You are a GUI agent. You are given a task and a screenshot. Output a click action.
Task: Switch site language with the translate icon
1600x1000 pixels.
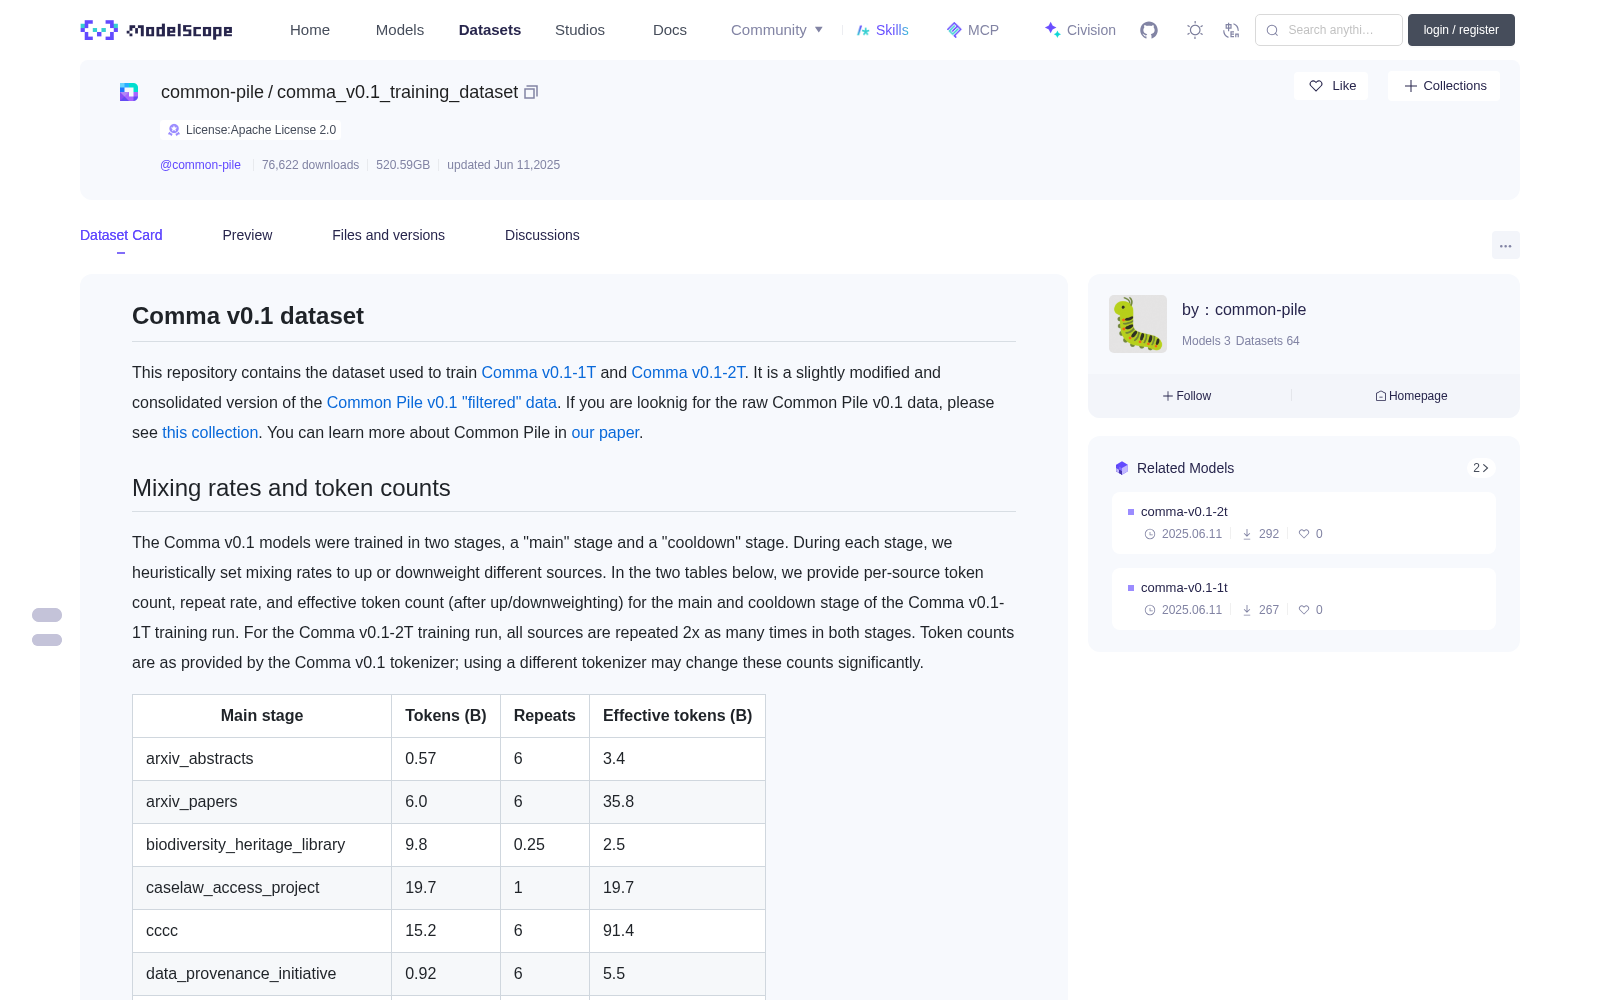click(x=1231, y=30)
